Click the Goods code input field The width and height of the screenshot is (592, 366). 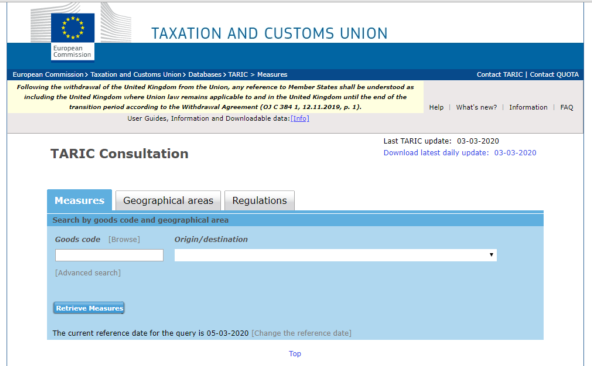point(109,255)
